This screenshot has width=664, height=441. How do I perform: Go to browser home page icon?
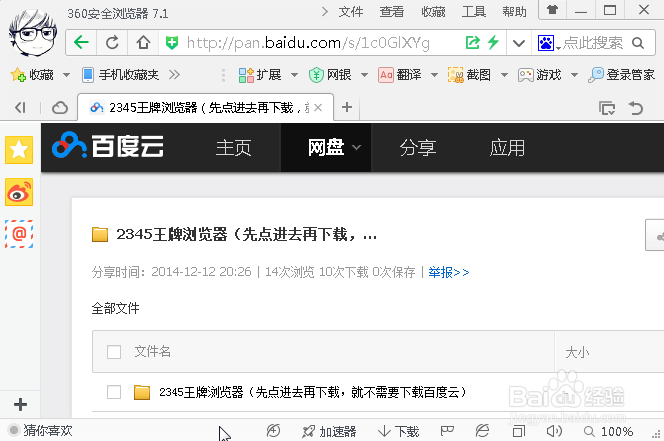(143, 42)
